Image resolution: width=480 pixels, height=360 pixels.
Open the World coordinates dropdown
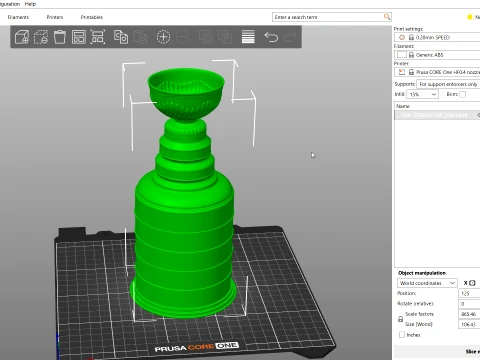[x=427, y=283]
